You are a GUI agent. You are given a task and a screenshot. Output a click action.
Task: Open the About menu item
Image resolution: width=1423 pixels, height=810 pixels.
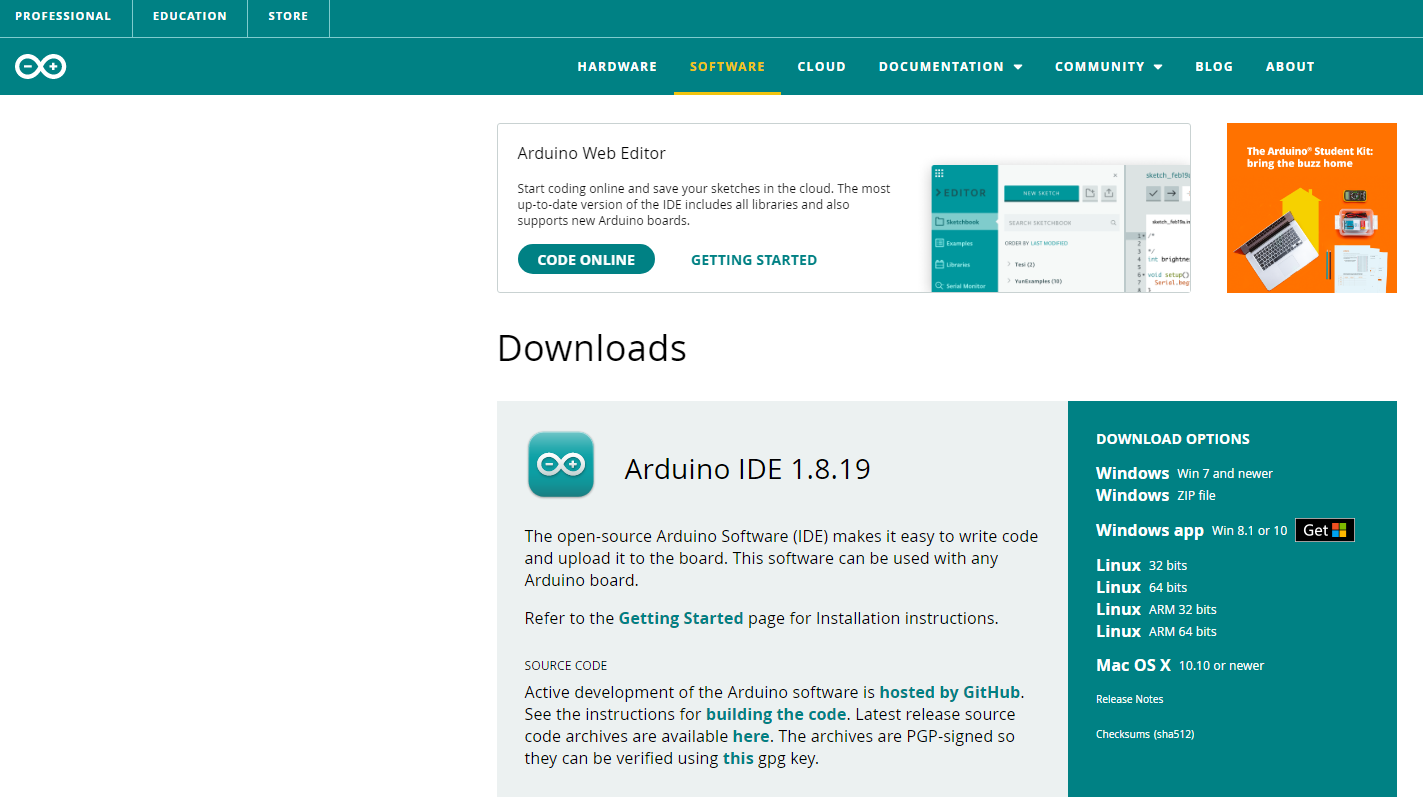pos(1290,67)
